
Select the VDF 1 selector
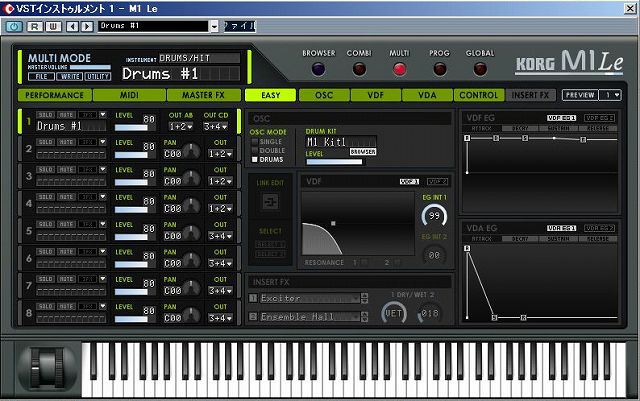point(409,182)
